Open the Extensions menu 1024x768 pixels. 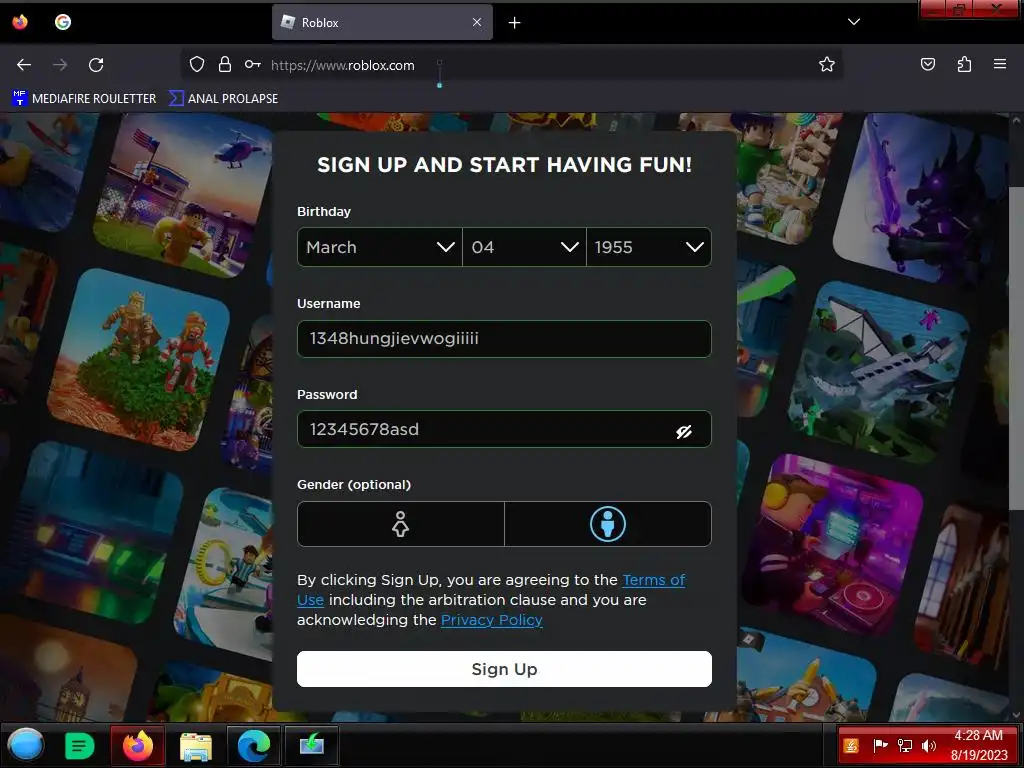coord(964,65)
